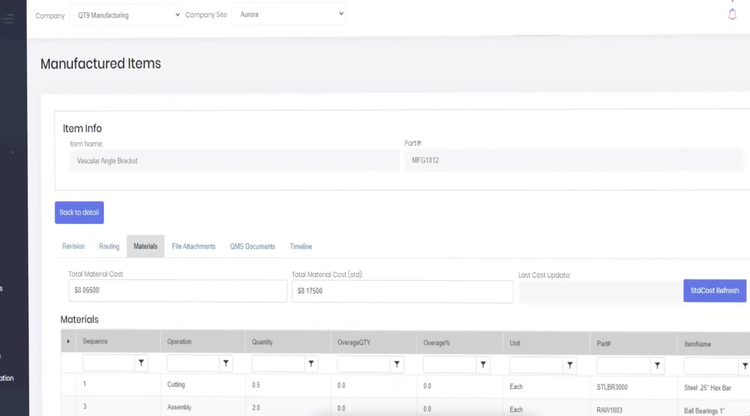Sort by the Sequence column header
750x416 pixels.
point(95,341)
